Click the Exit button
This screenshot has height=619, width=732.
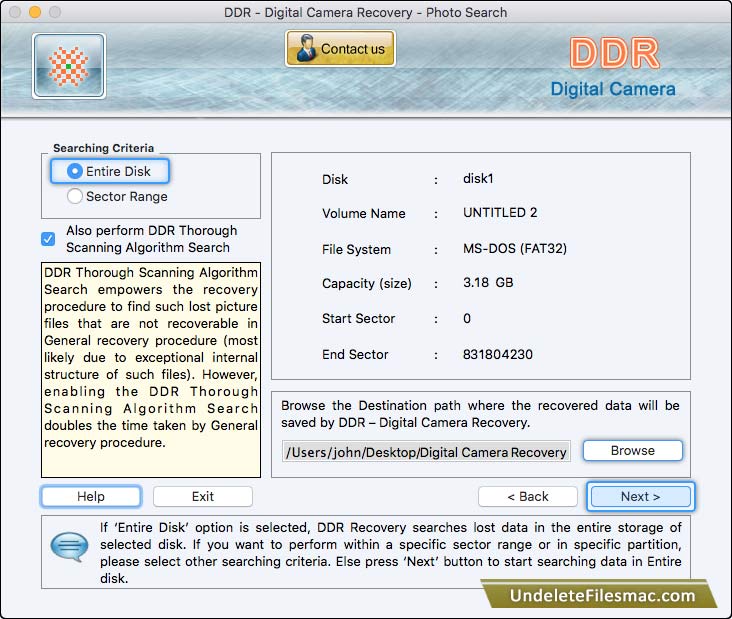tap(203, 496)
